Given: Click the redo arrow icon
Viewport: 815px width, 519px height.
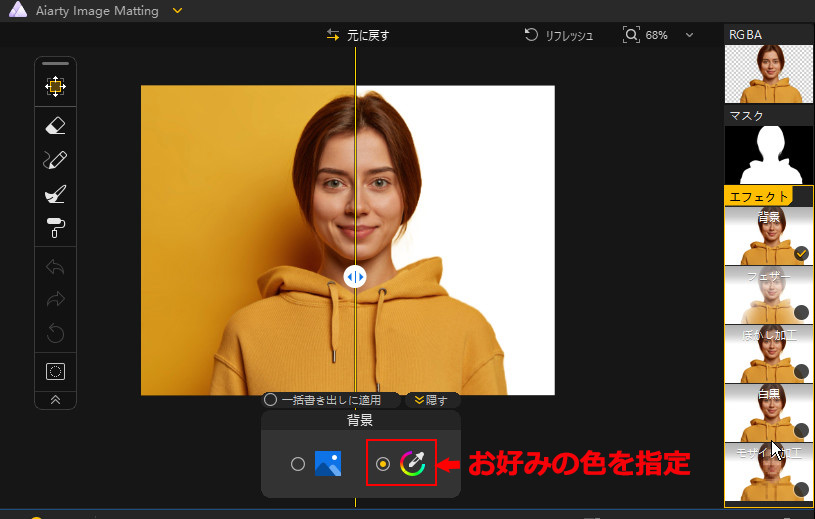Looking at the screenshot, I should pyautogui.click(x=55, y=300).
